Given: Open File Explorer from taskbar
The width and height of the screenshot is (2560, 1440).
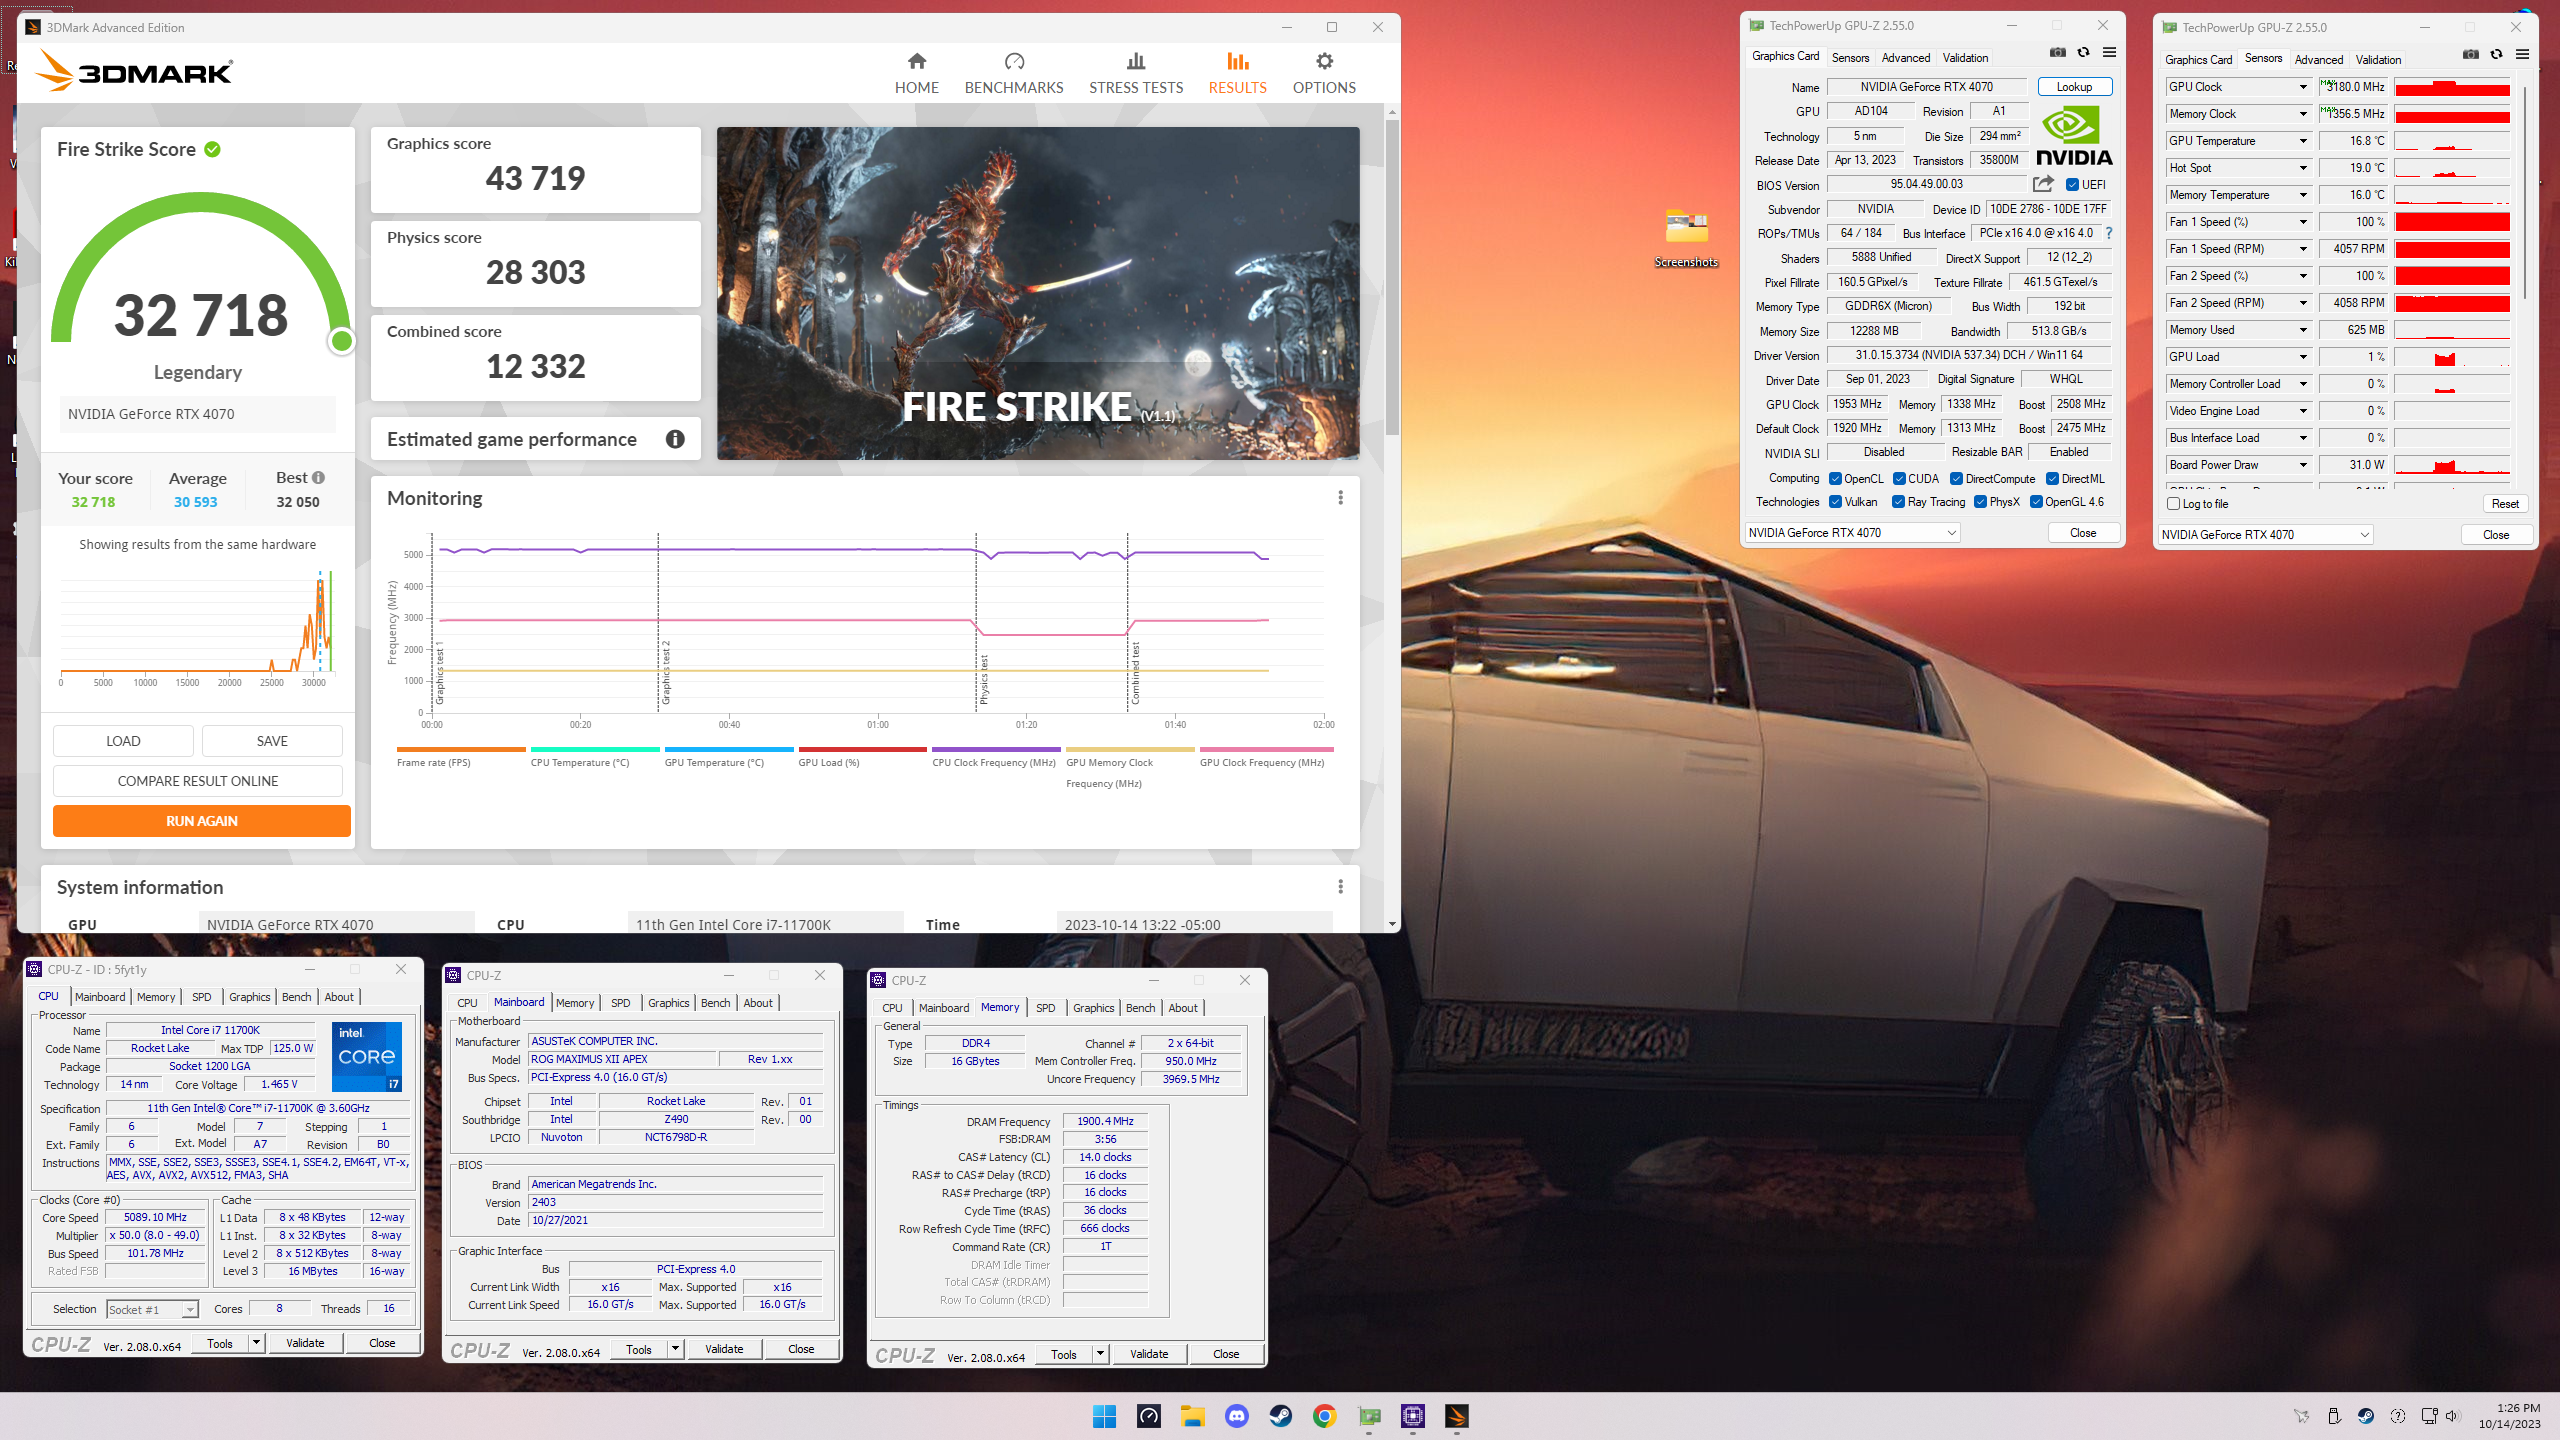Looking at the screenshot, I should pyautogui.click(x=1192, y=1416).
